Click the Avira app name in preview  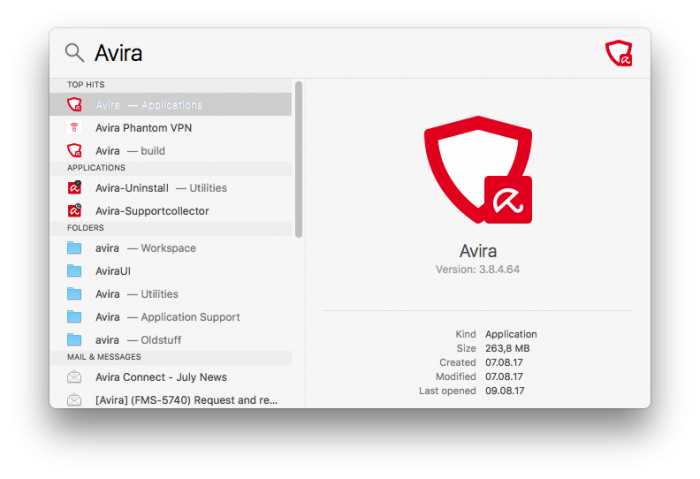click(x=478, y=251)
